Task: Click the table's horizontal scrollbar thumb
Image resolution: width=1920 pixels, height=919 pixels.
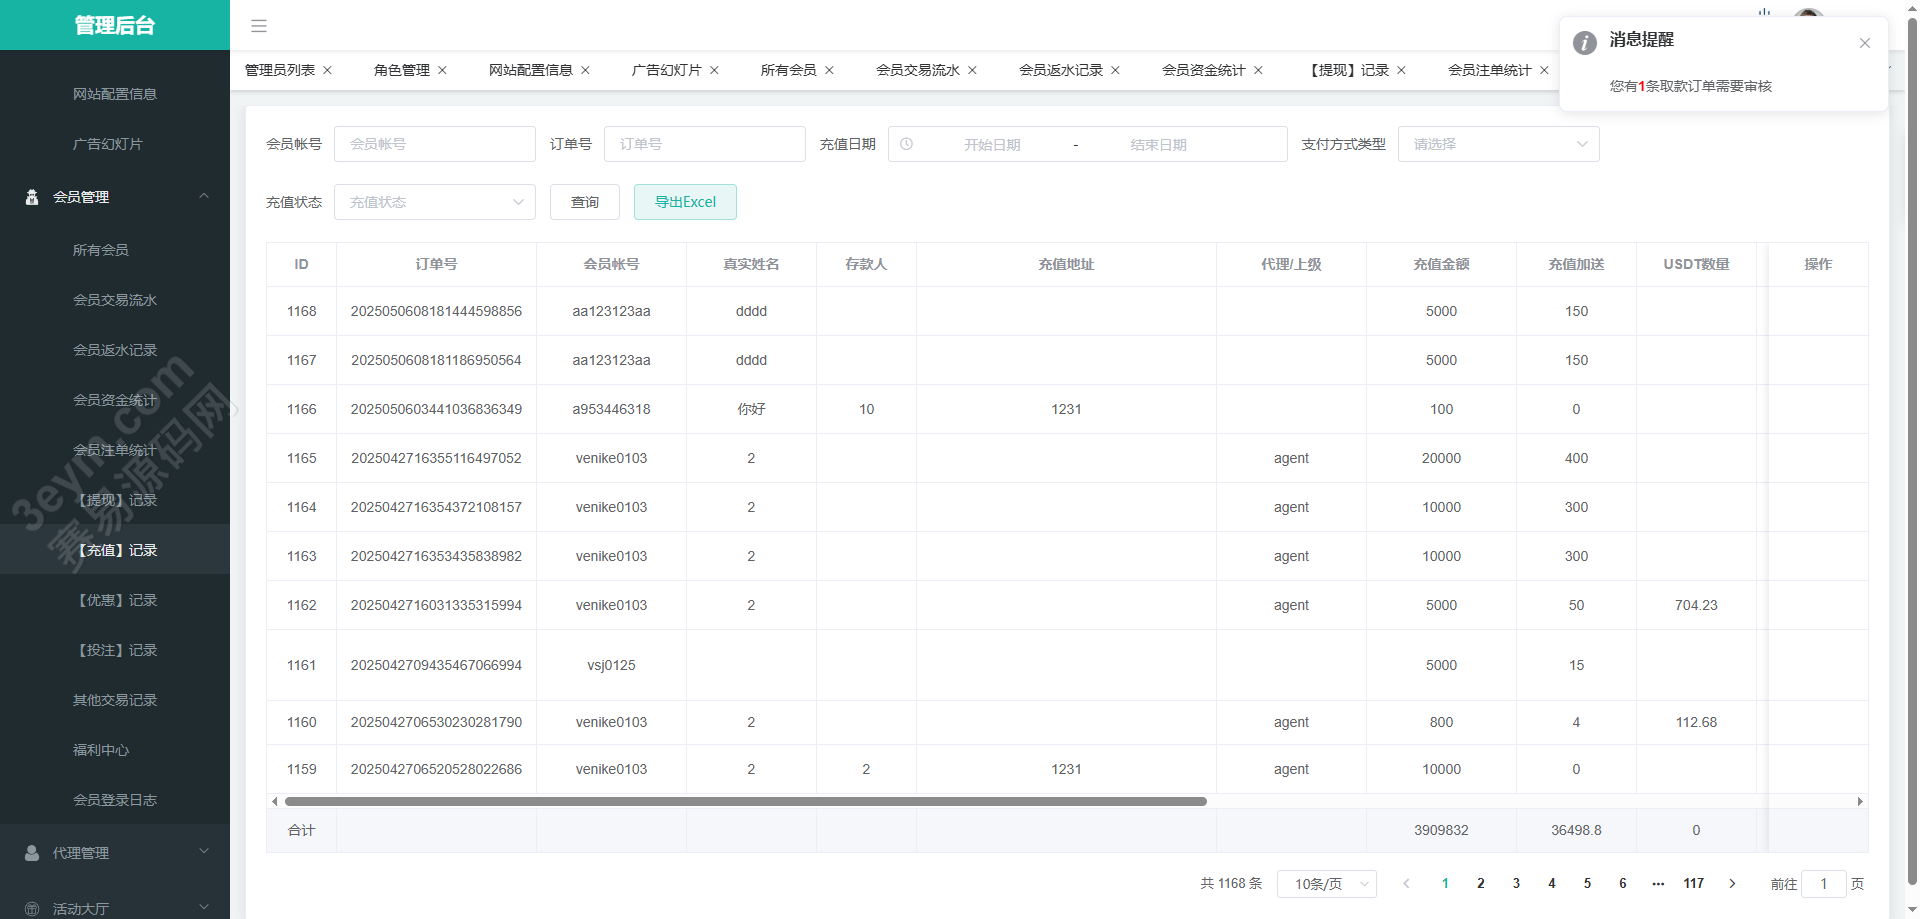Action: (x=745, y=801)
